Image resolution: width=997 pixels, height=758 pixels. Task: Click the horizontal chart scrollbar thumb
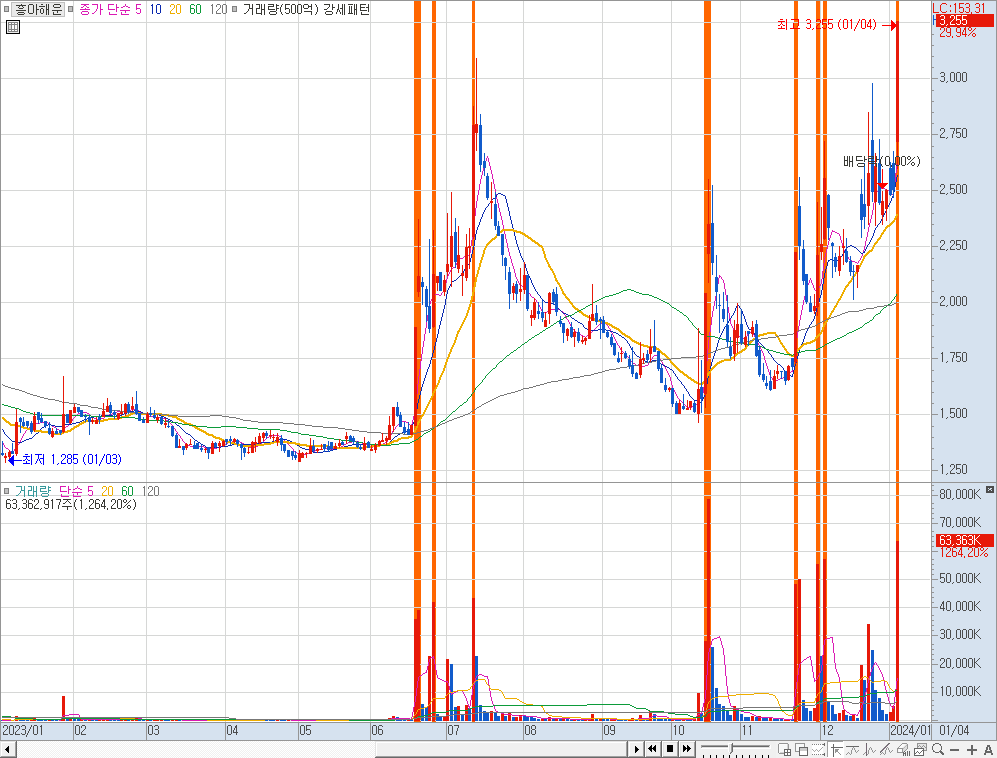coord(501,748)
